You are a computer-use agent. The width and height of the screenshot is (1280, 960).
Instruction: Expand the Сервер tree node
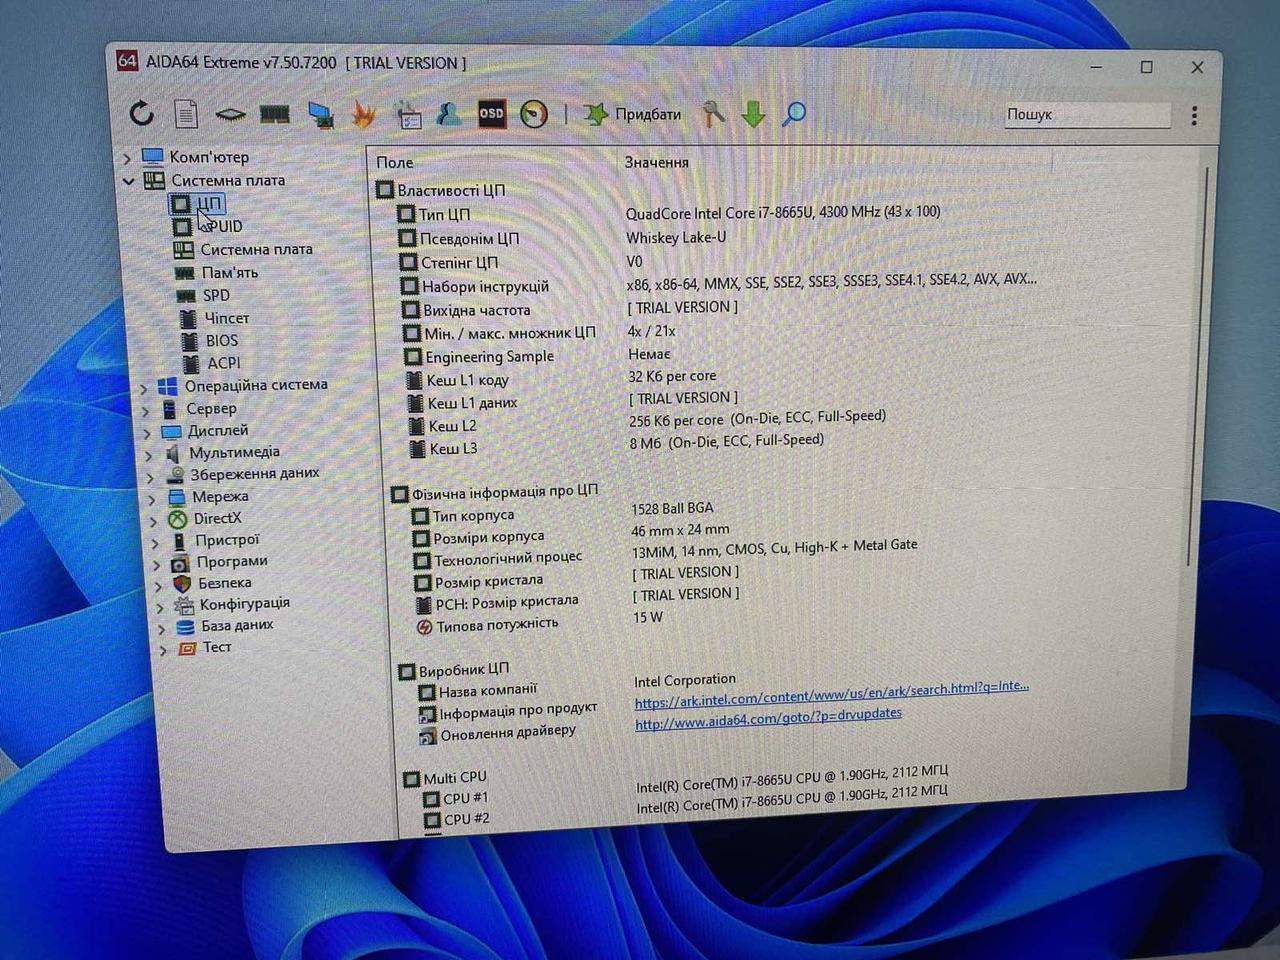pyautogui.click(x=146, y=410)
